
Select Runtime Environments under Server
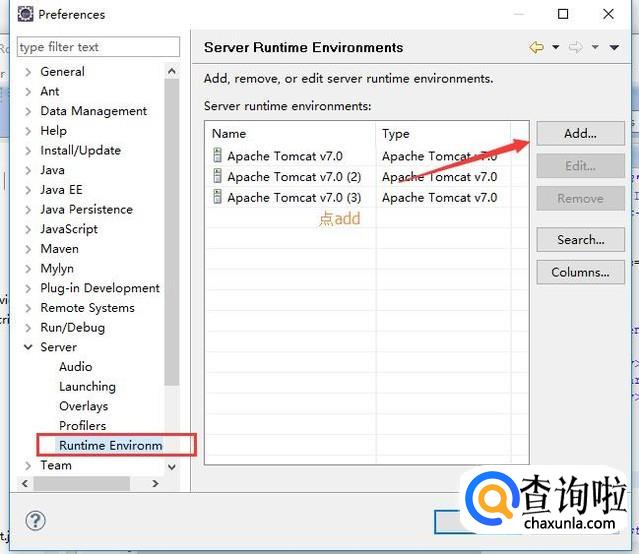pos(110,445)
